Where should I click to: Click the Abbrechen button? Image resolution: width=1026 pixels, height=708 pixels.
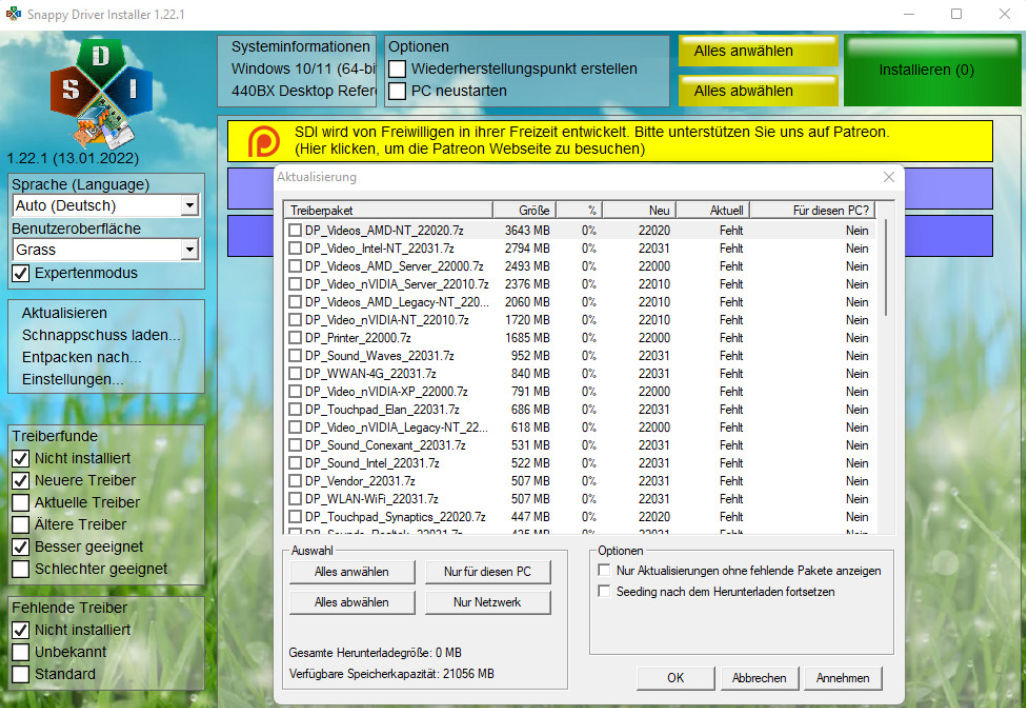coord(759,678)
